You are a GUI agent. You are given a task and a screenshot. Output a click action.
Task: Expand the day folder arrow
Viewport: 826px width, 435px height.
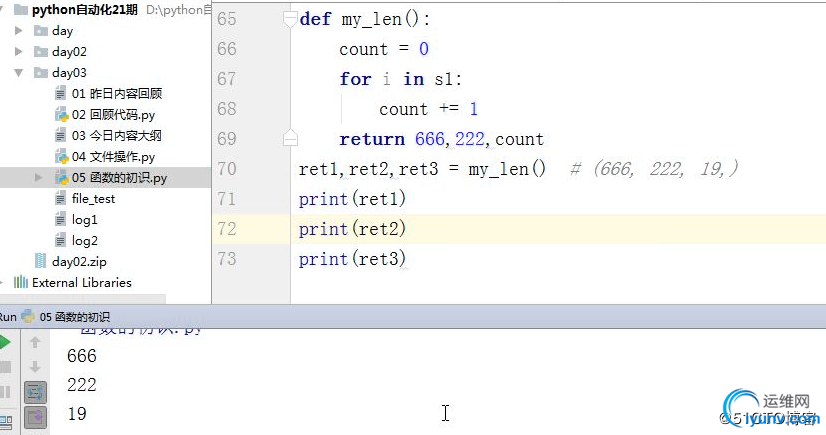click(18, 31)
